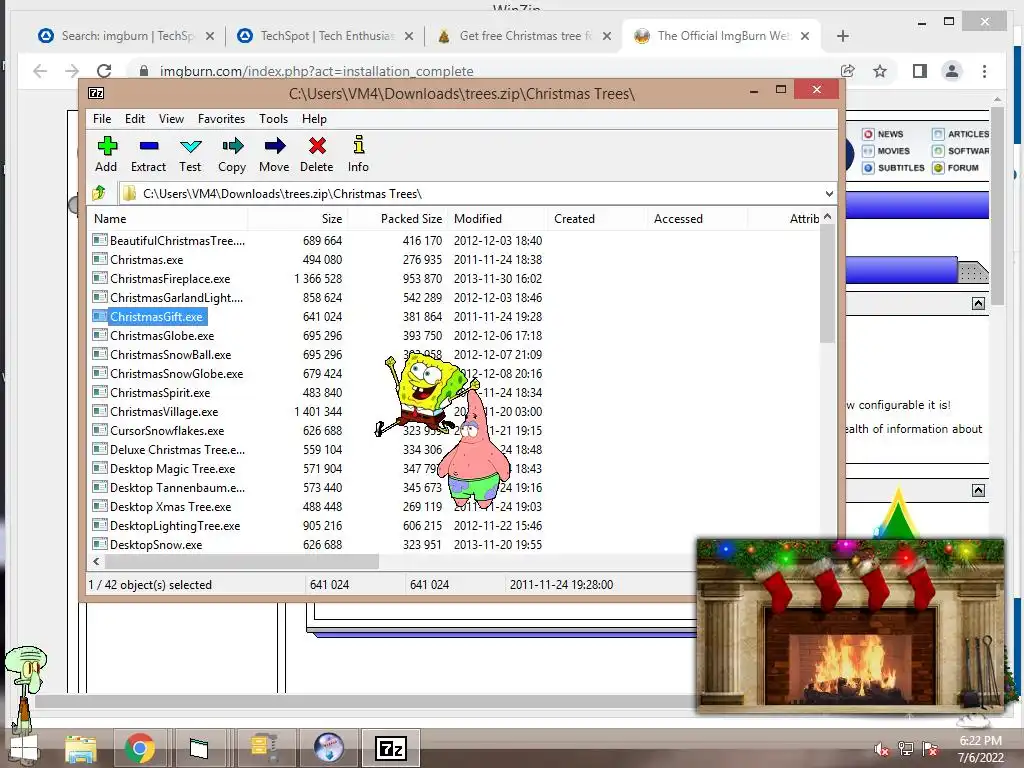Sort the list by the Name column
The width and height of the screenshot is (1024, 768).
tap(167, 219)
